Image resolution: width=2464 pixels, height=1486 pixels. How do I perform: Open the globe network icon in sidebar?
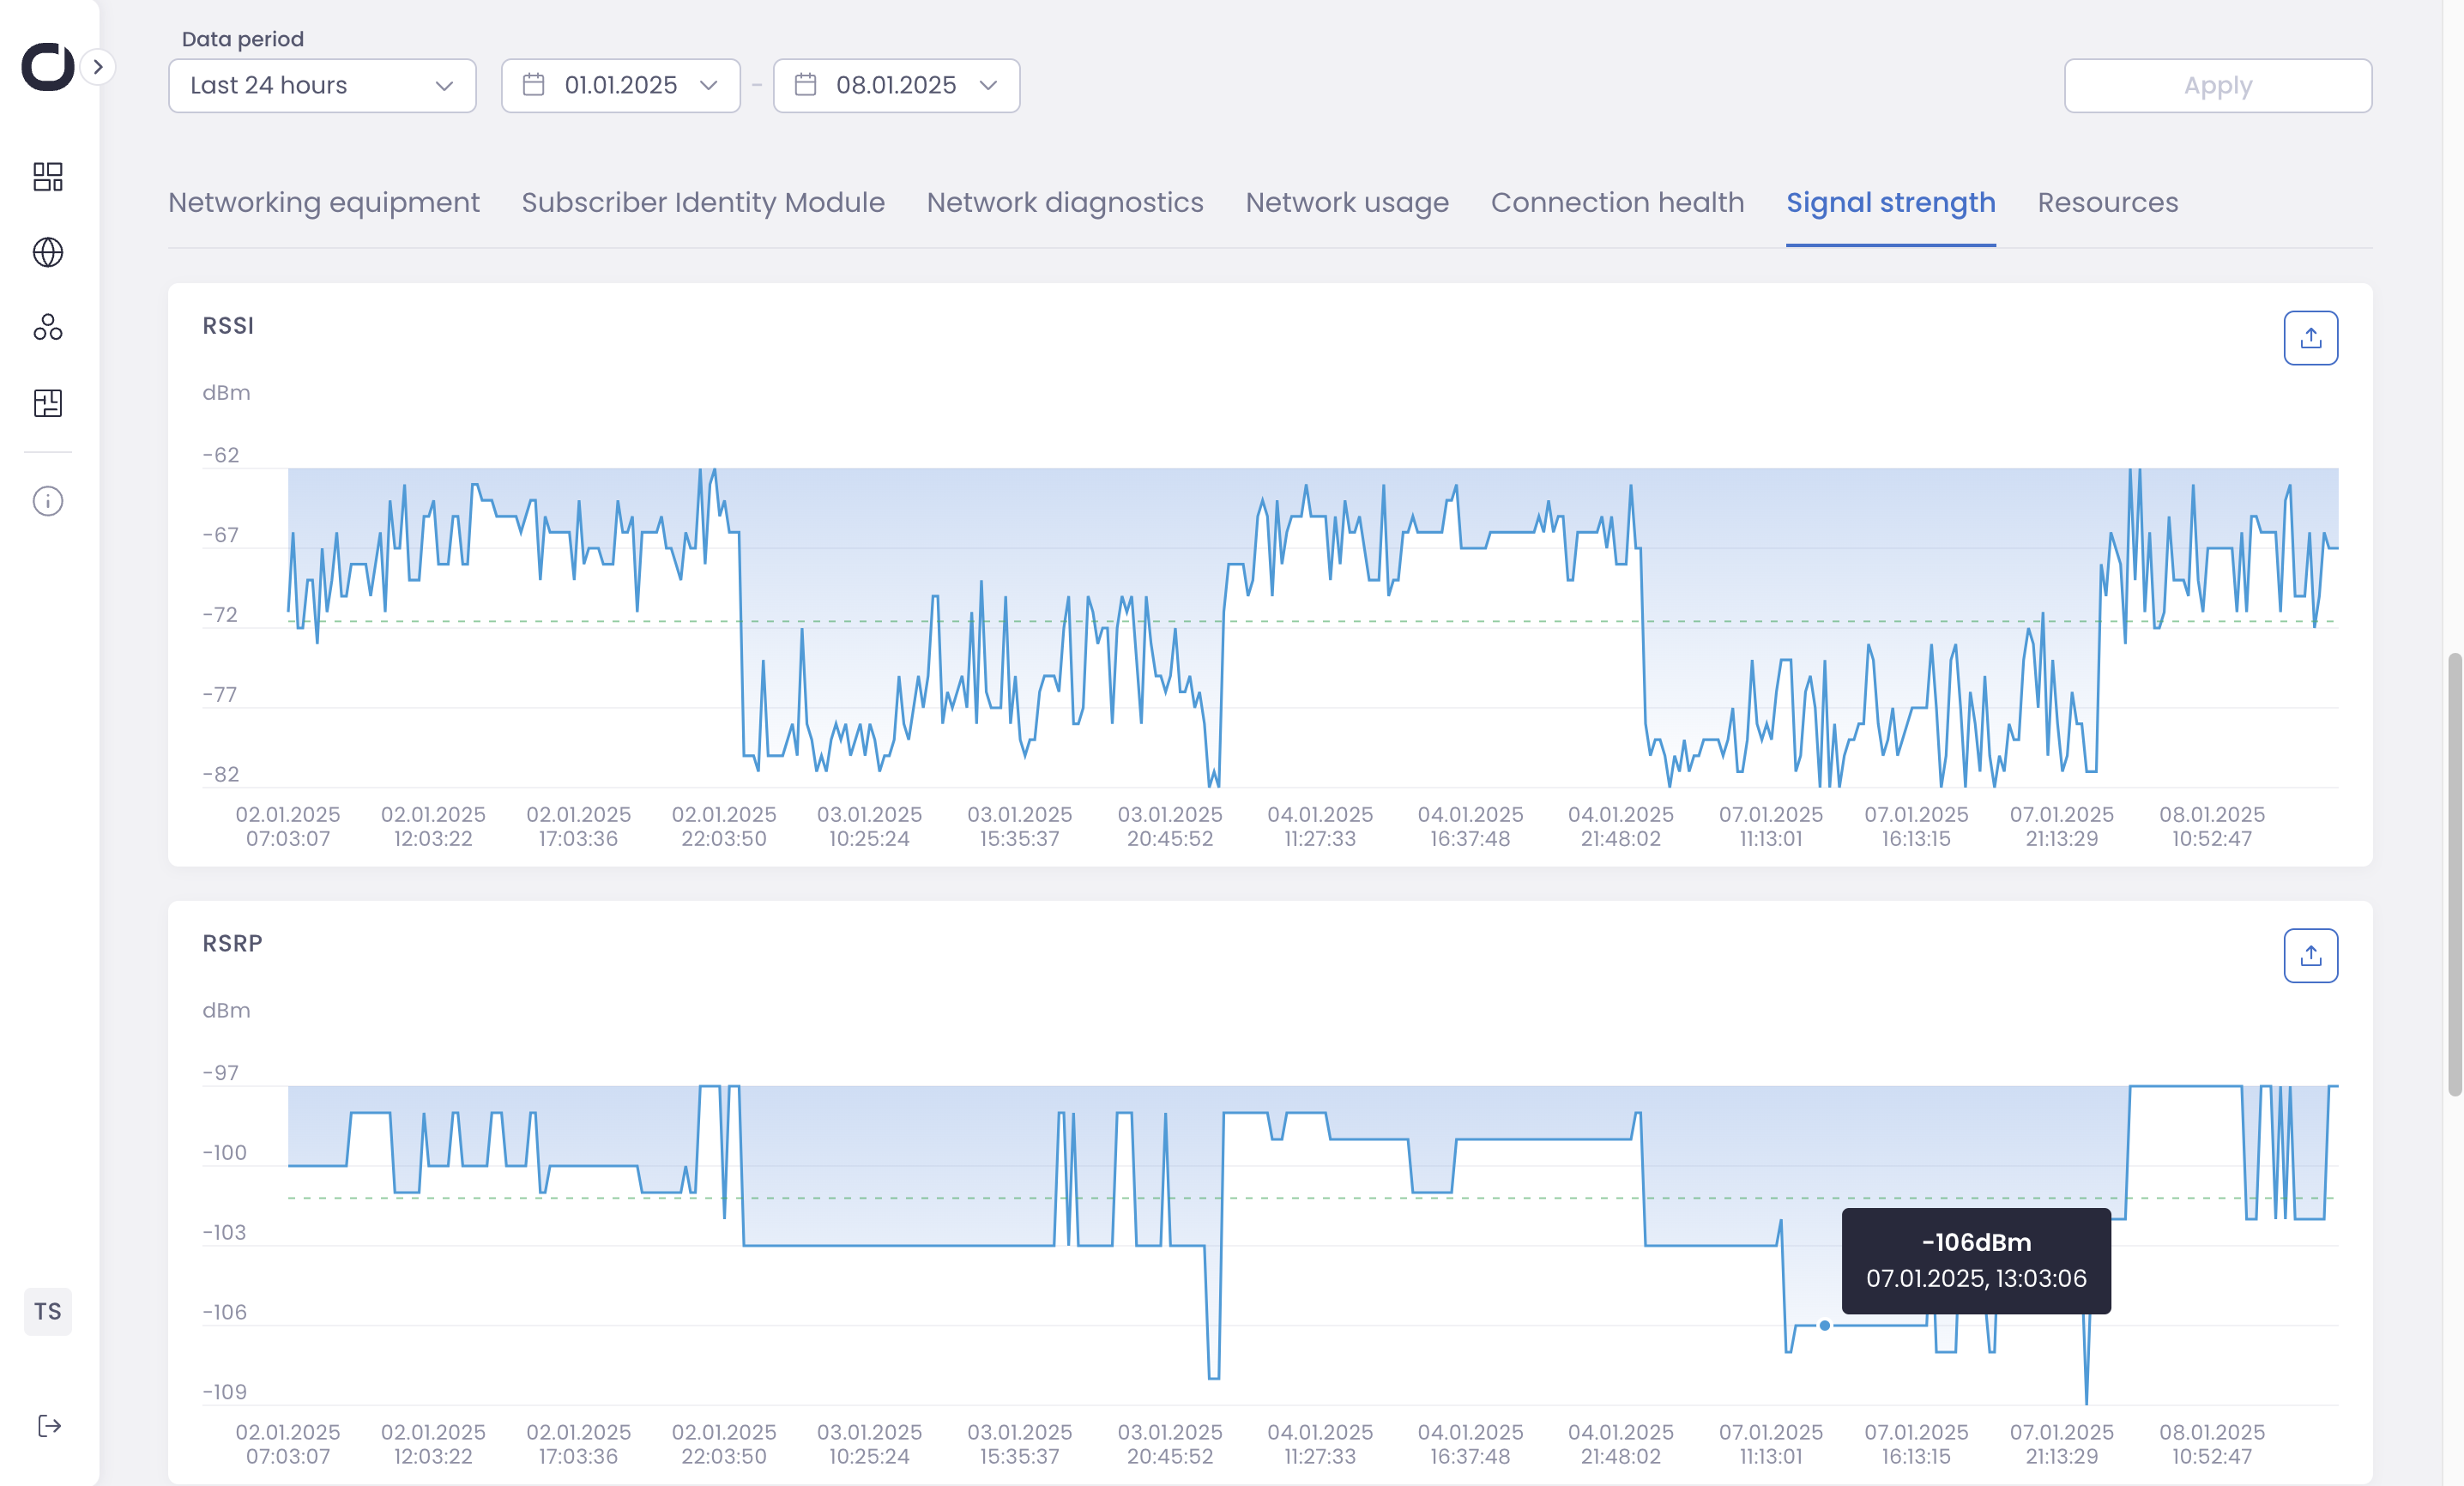48,252
